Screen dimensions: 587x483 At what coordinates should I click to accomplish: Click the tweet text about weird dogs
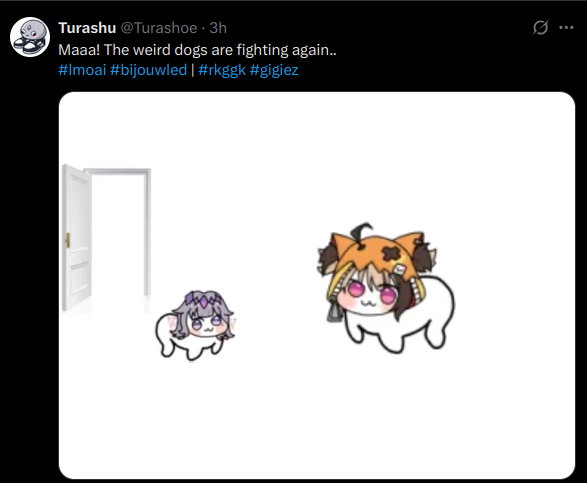click(x=197, y=50)
